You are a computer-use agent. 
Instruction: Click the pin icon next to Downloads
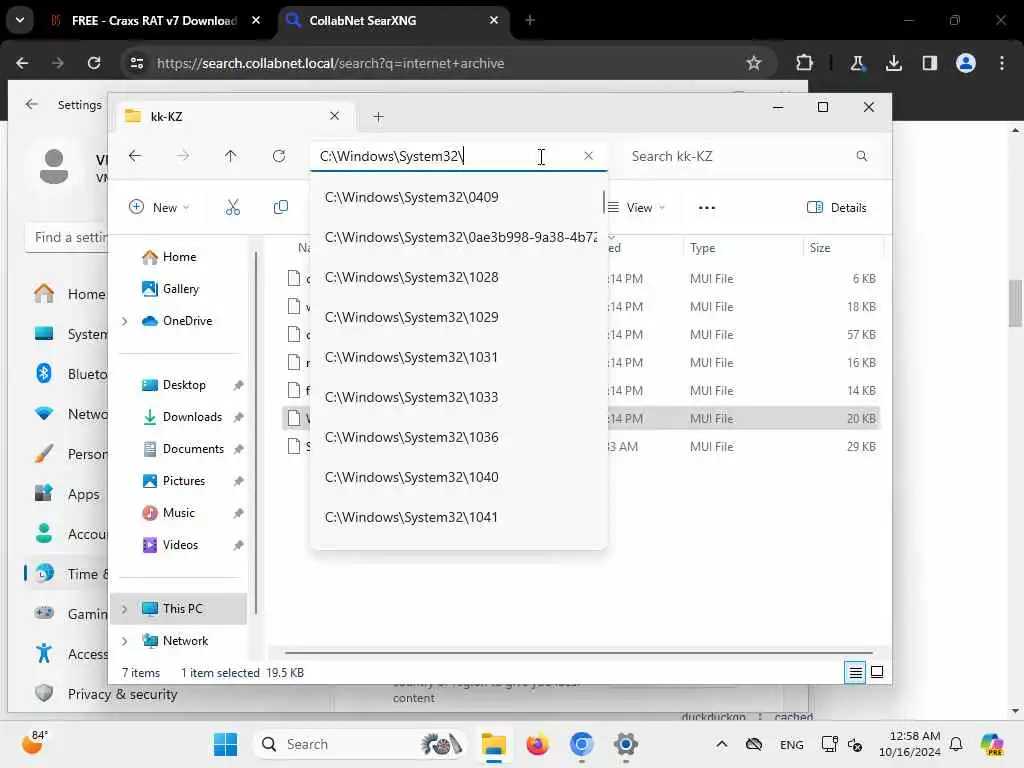(x=238, y=417)
